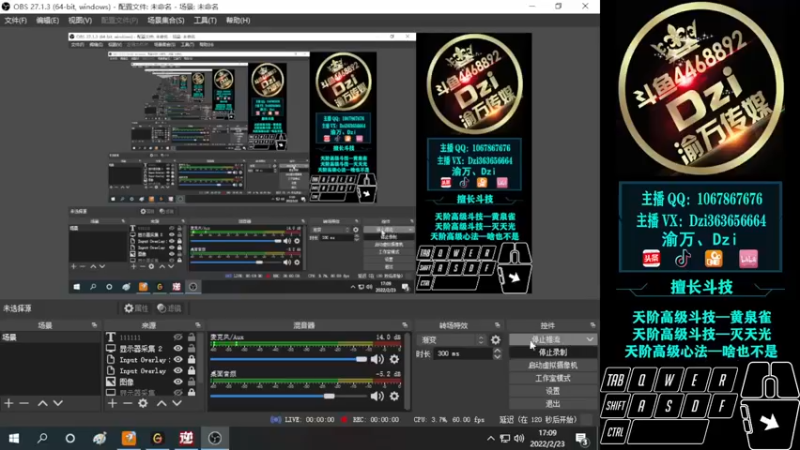Screen dimensions: 800x450
Task: Hide the 显示器采集 2 source
Action: (x=178, y=348)
